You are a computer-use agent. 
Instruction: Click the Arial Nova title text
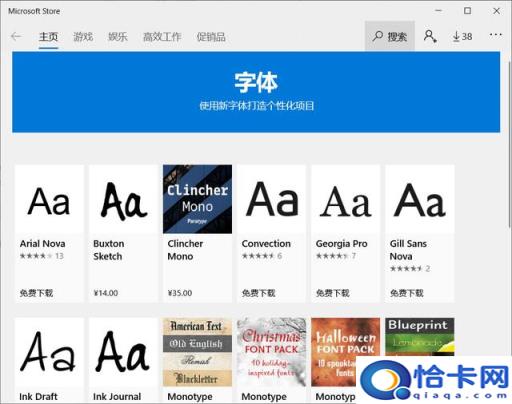coord(42,244)
